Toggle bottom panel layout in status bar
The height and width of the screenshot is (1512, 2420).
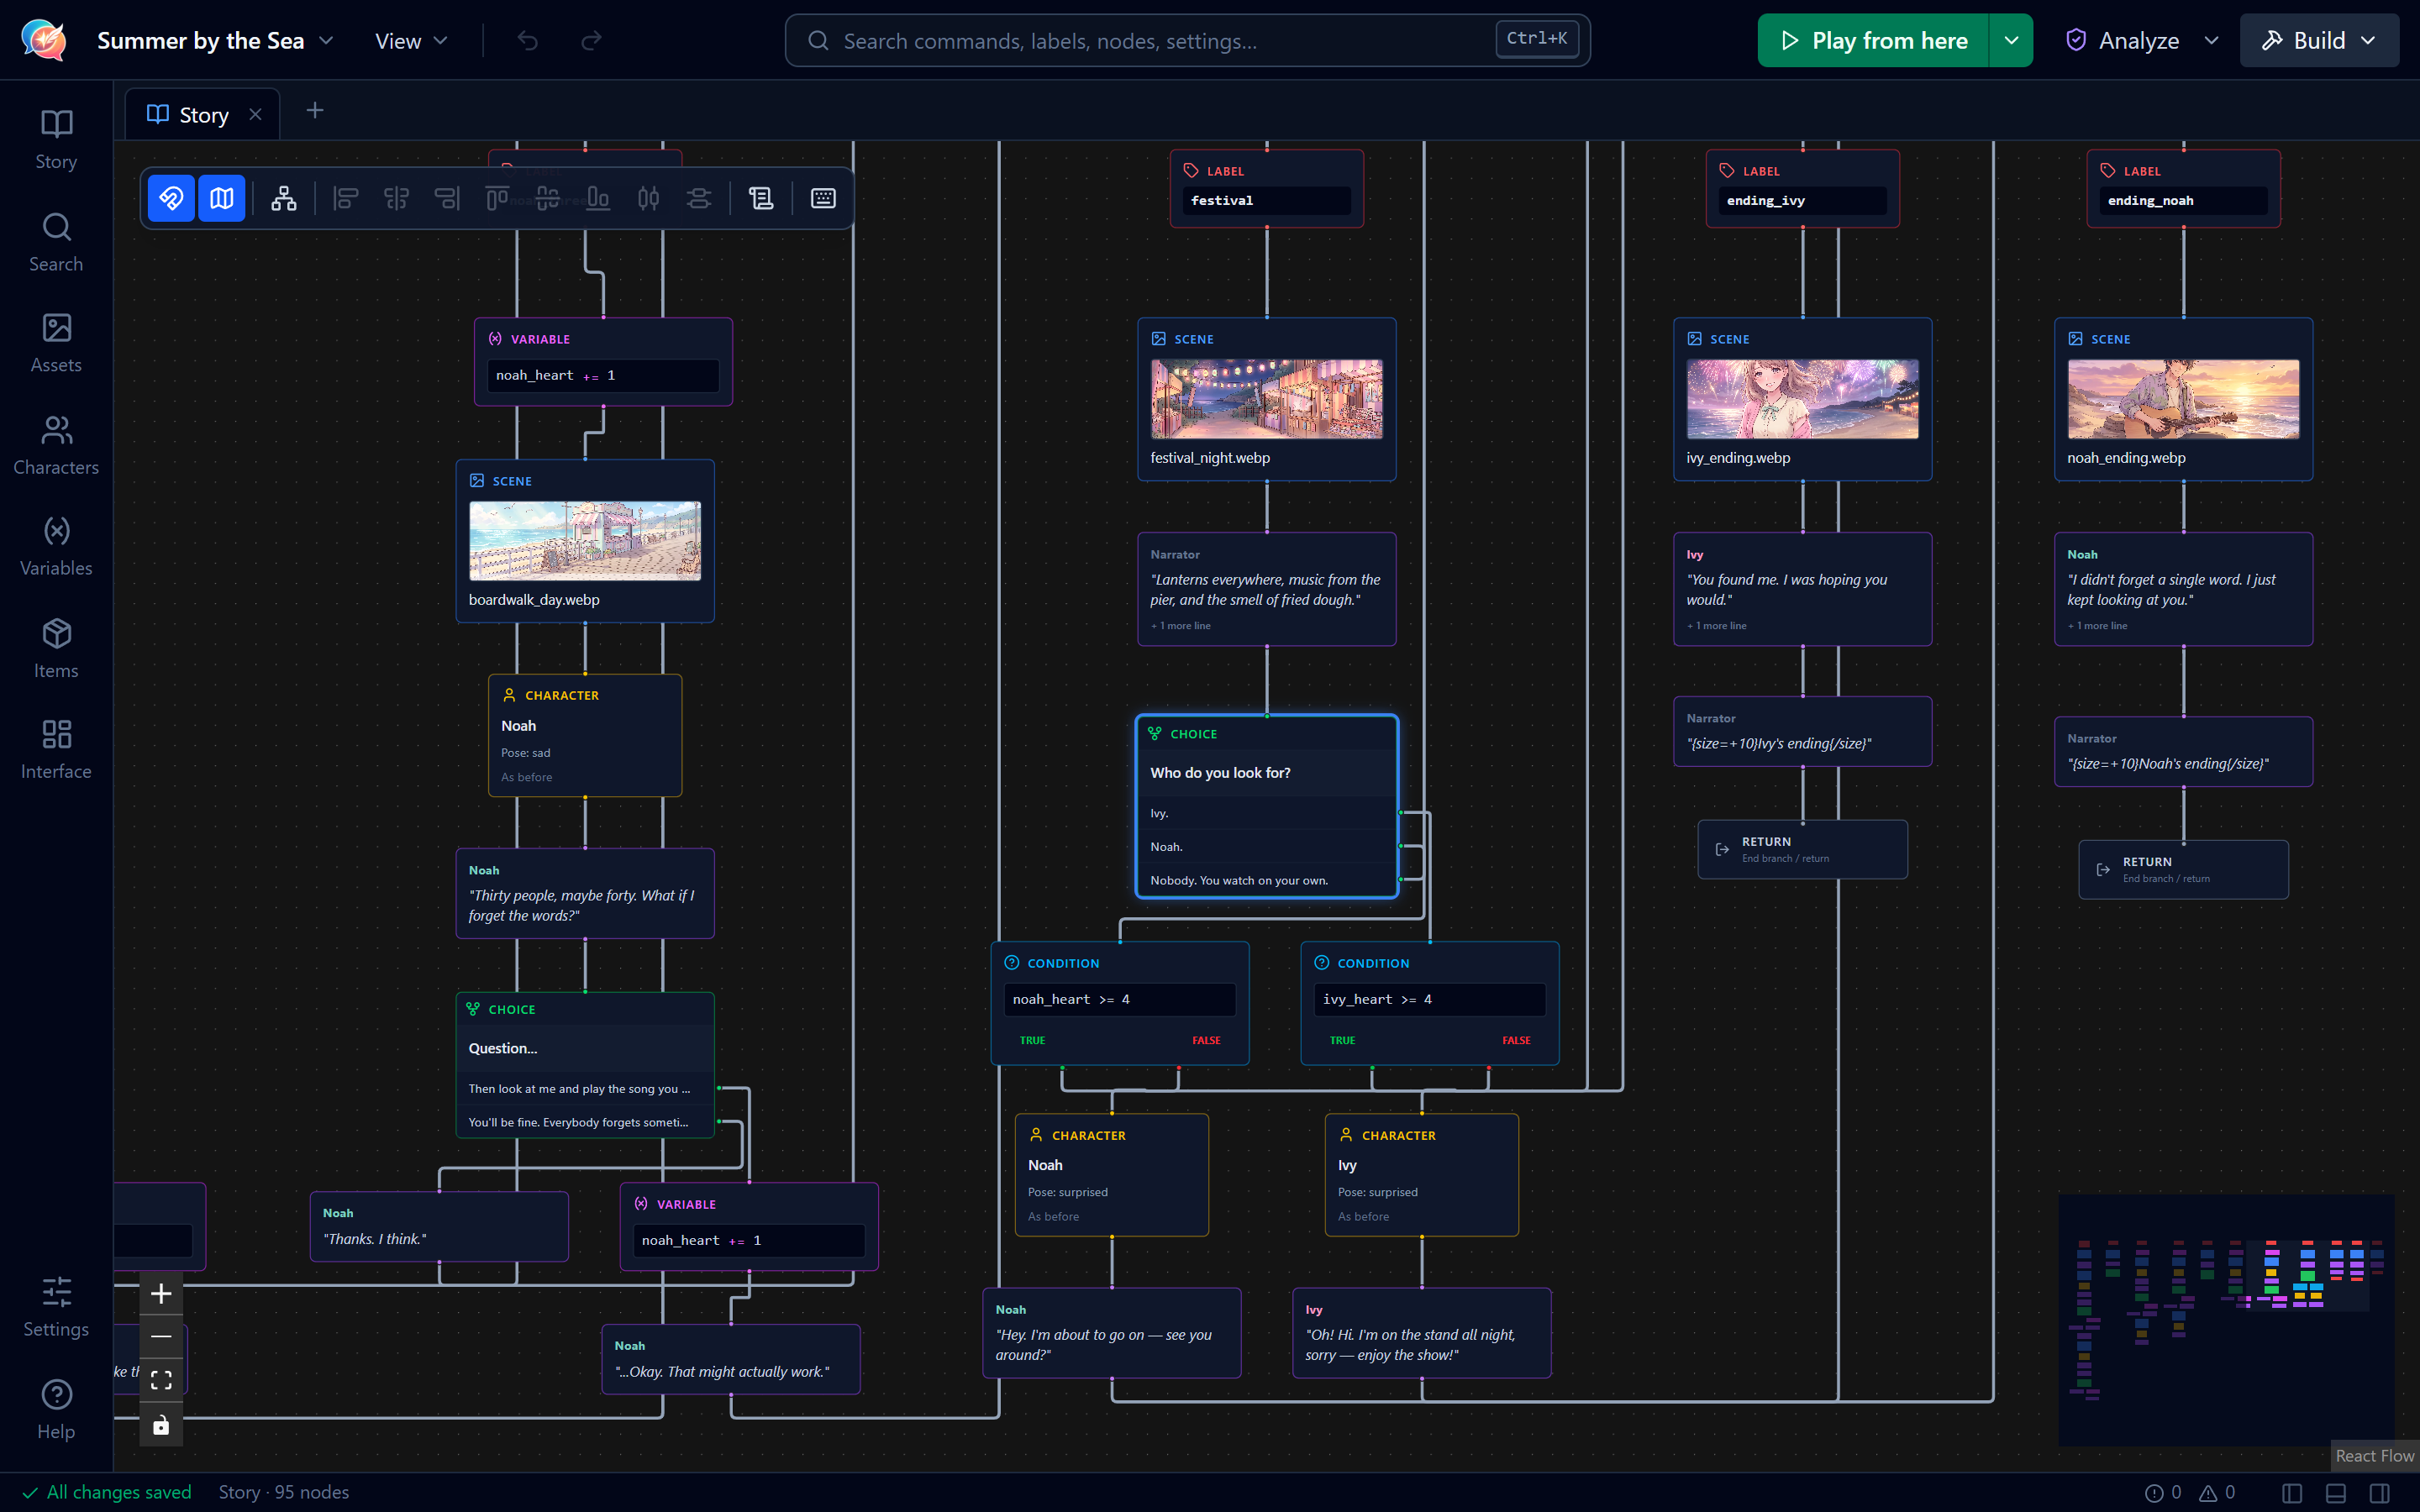tap(2335, 1493)
